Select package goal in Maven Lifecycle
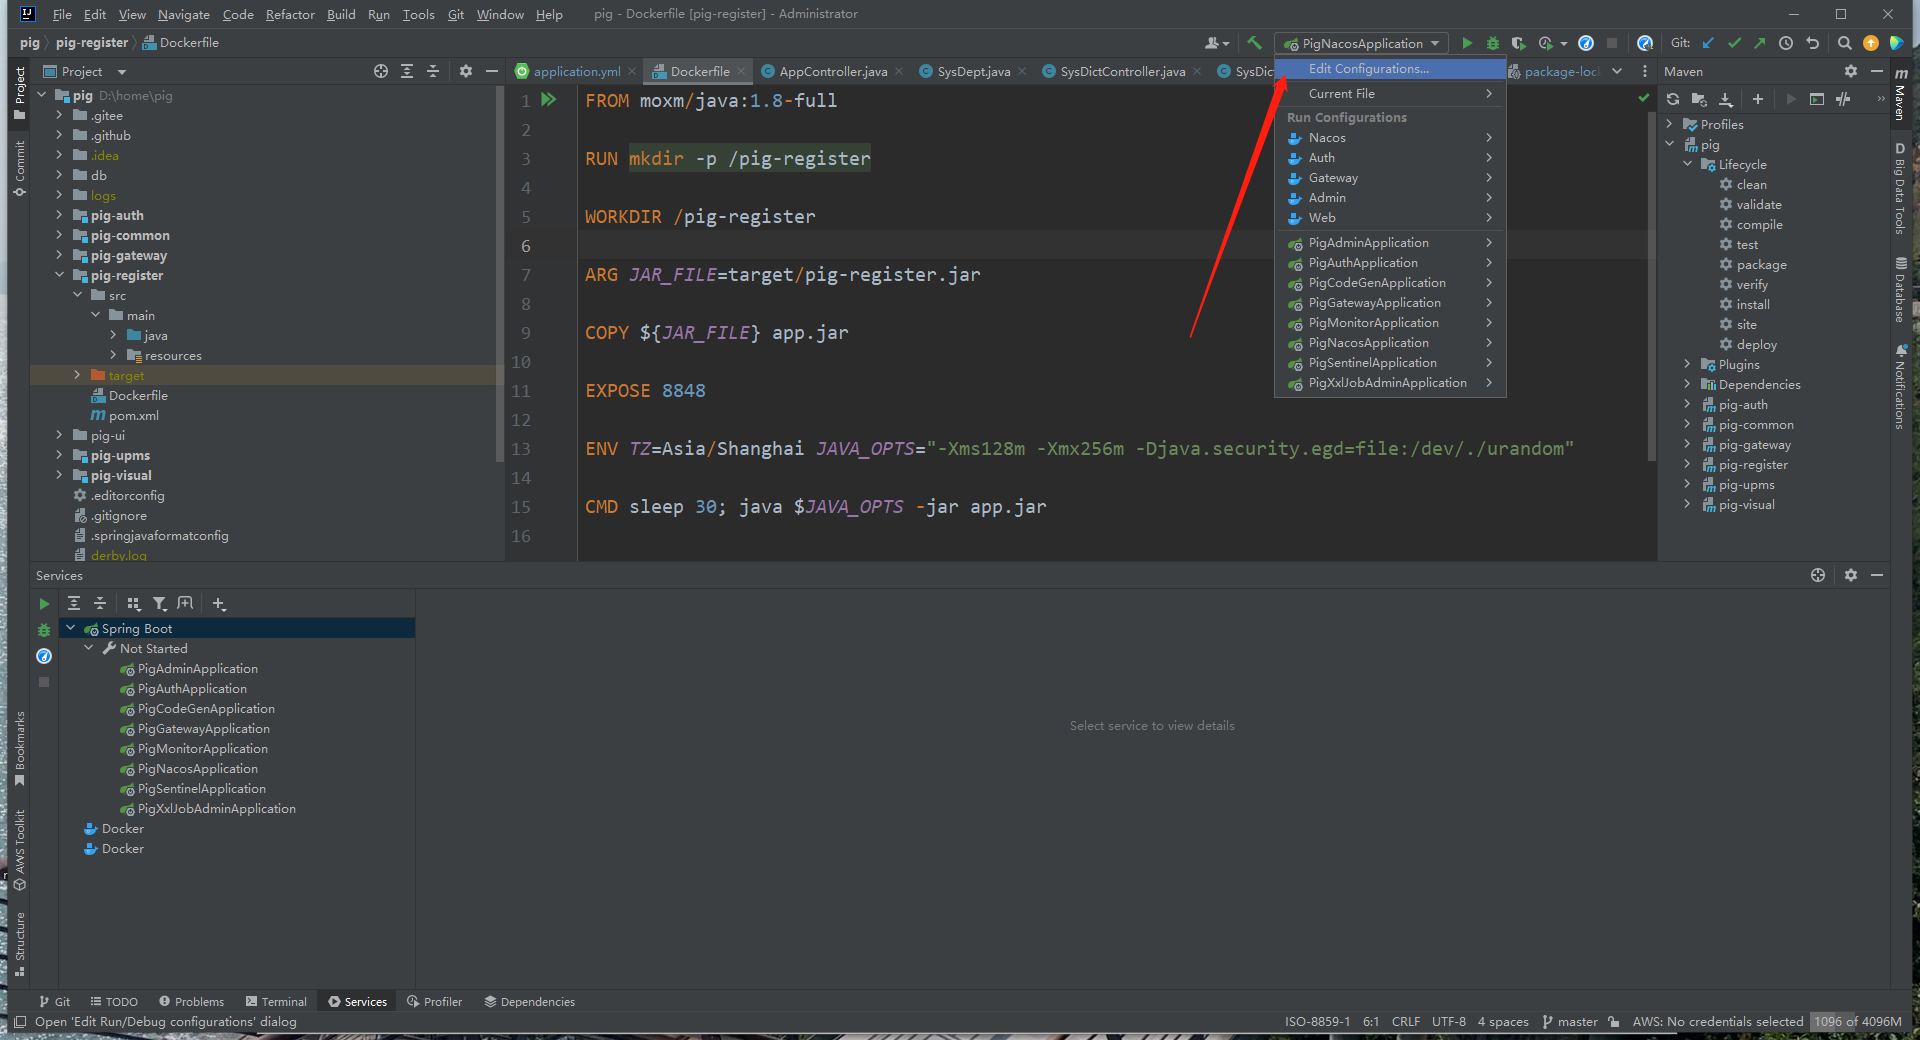Viewport: 1920px width, 1040px height. 1761,264
